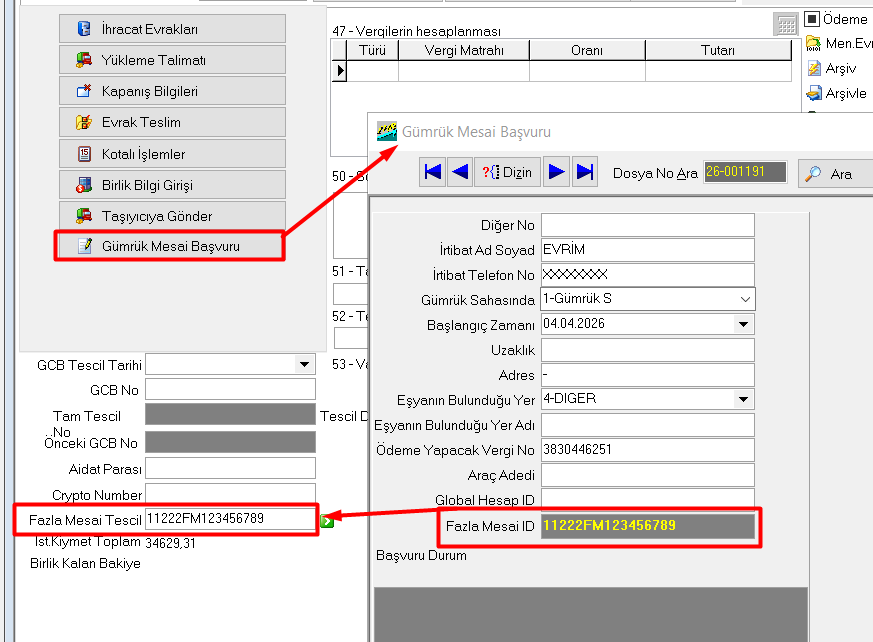Viewport: 873px width, 642px height.
Task: Expand Eşyanın Bulunduğu Yer dropdown
Action: coord(743,399)
